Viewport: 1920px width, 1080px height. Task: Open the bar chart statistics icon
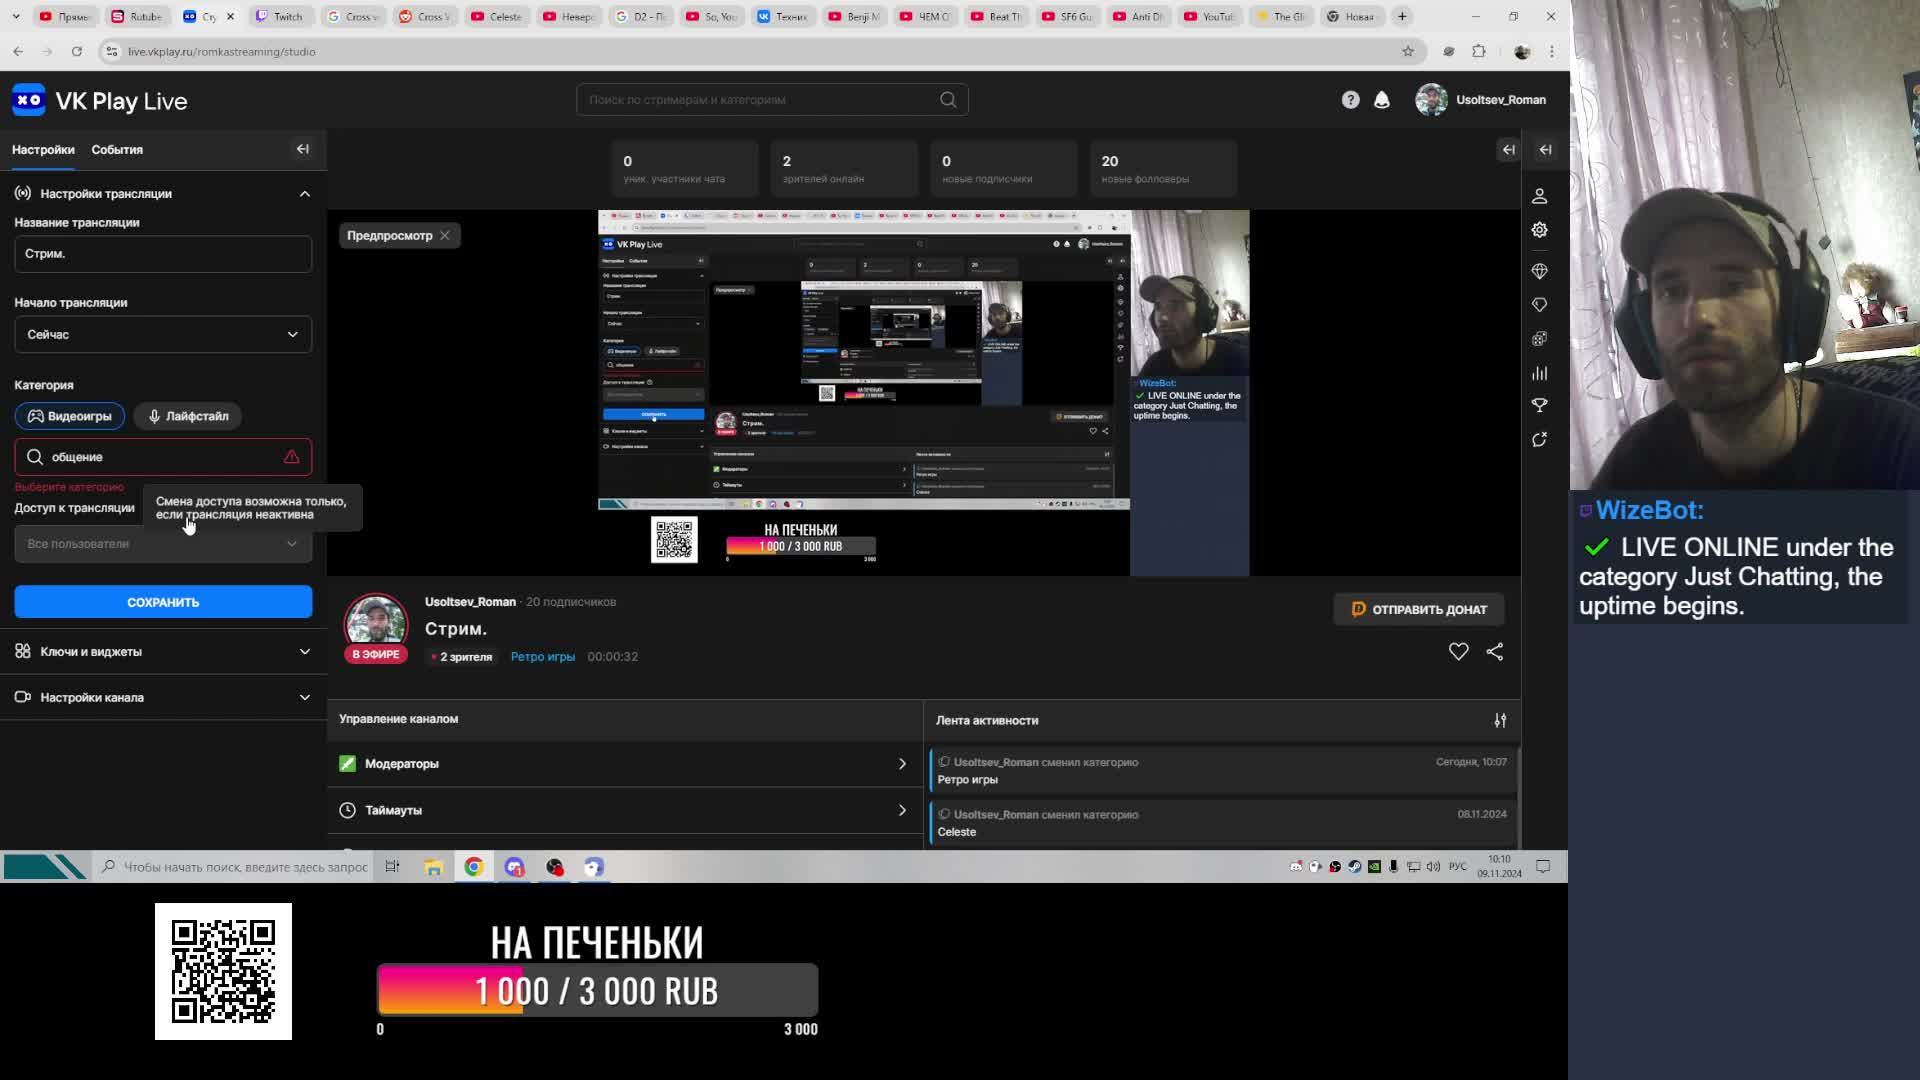point(1539,373)
